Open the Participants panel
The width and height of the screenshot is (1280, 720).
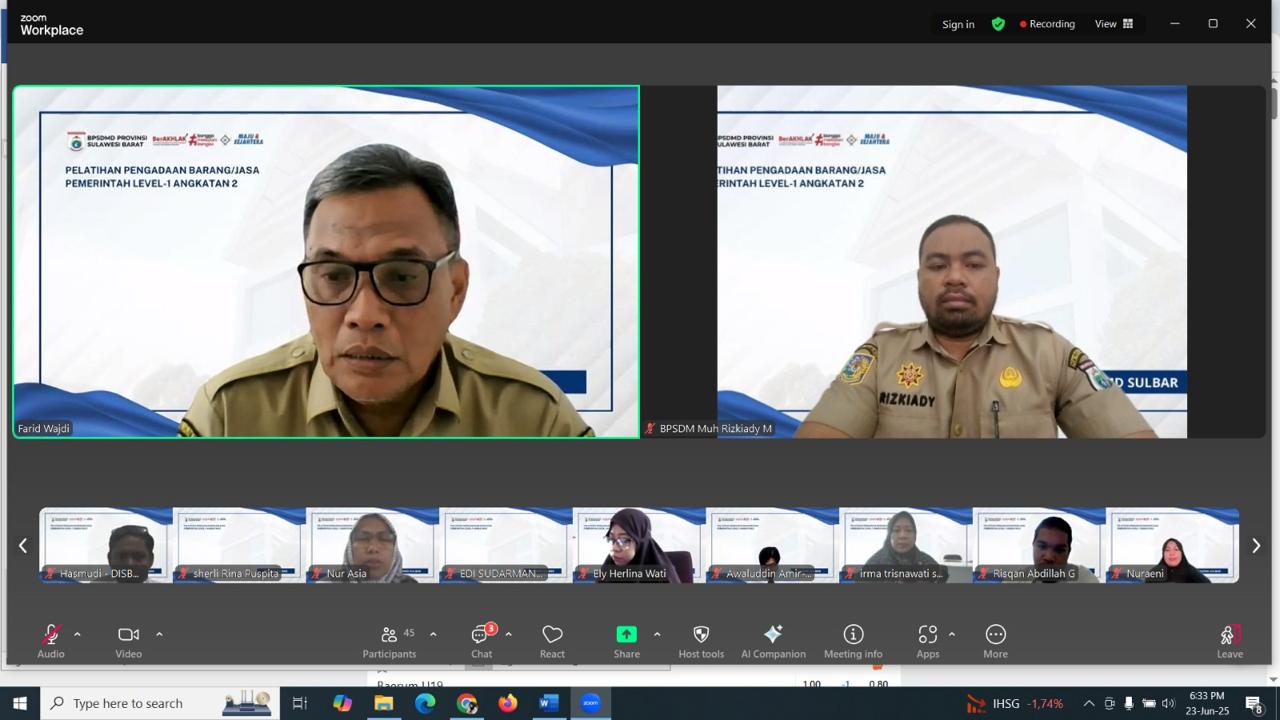[x=389, y=641]
